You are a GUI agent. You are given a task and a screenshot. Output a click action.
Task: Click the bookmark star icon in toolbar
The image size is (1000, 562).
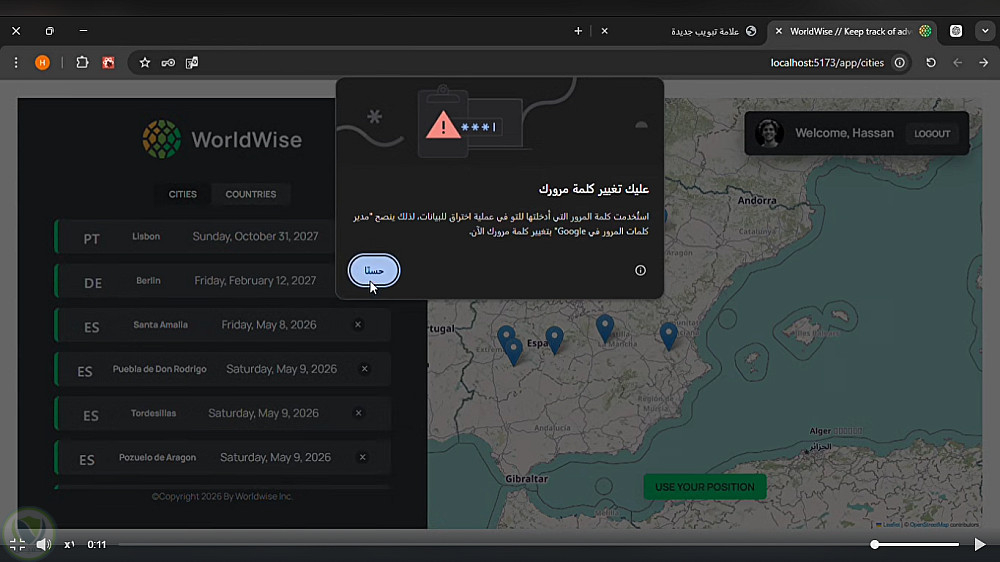(145, 63)
